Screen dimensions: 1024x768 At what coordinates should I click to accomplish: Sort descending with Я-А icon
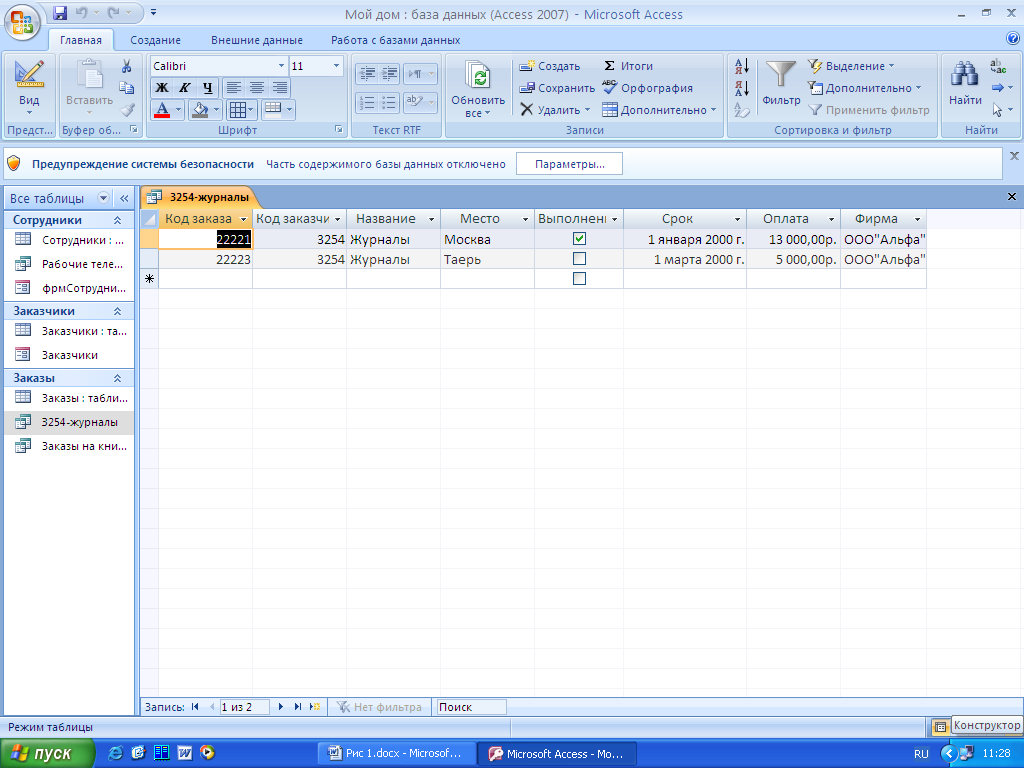coord(742,88)
